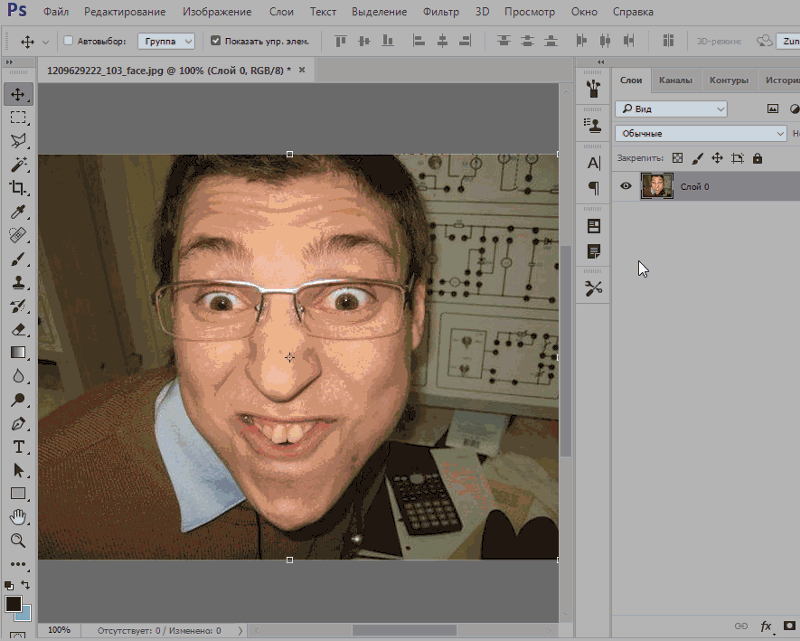Viewport: 800px width, 641px height.
Task: Activate the Horizontal Type tool
Action: click(x=18, y=447)
